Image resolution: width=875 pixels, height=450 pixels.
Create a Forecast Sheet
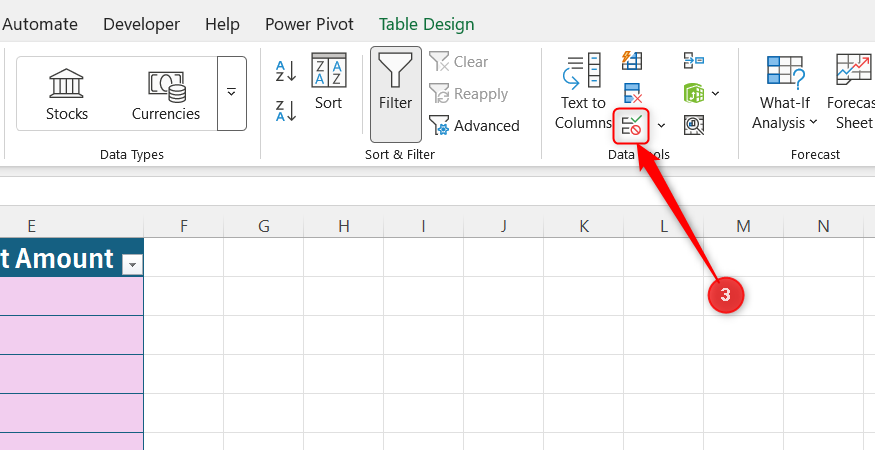(x=850, y=92)
